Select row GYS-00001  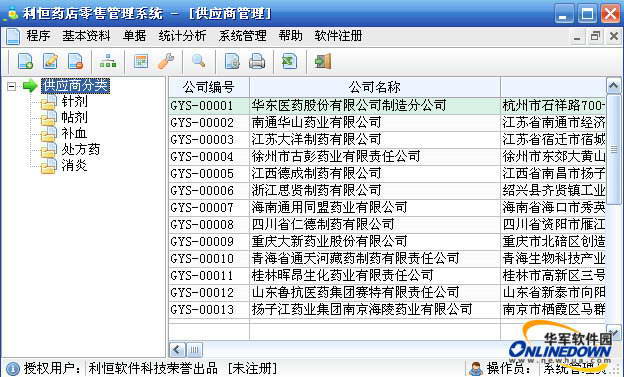point(387,105)
